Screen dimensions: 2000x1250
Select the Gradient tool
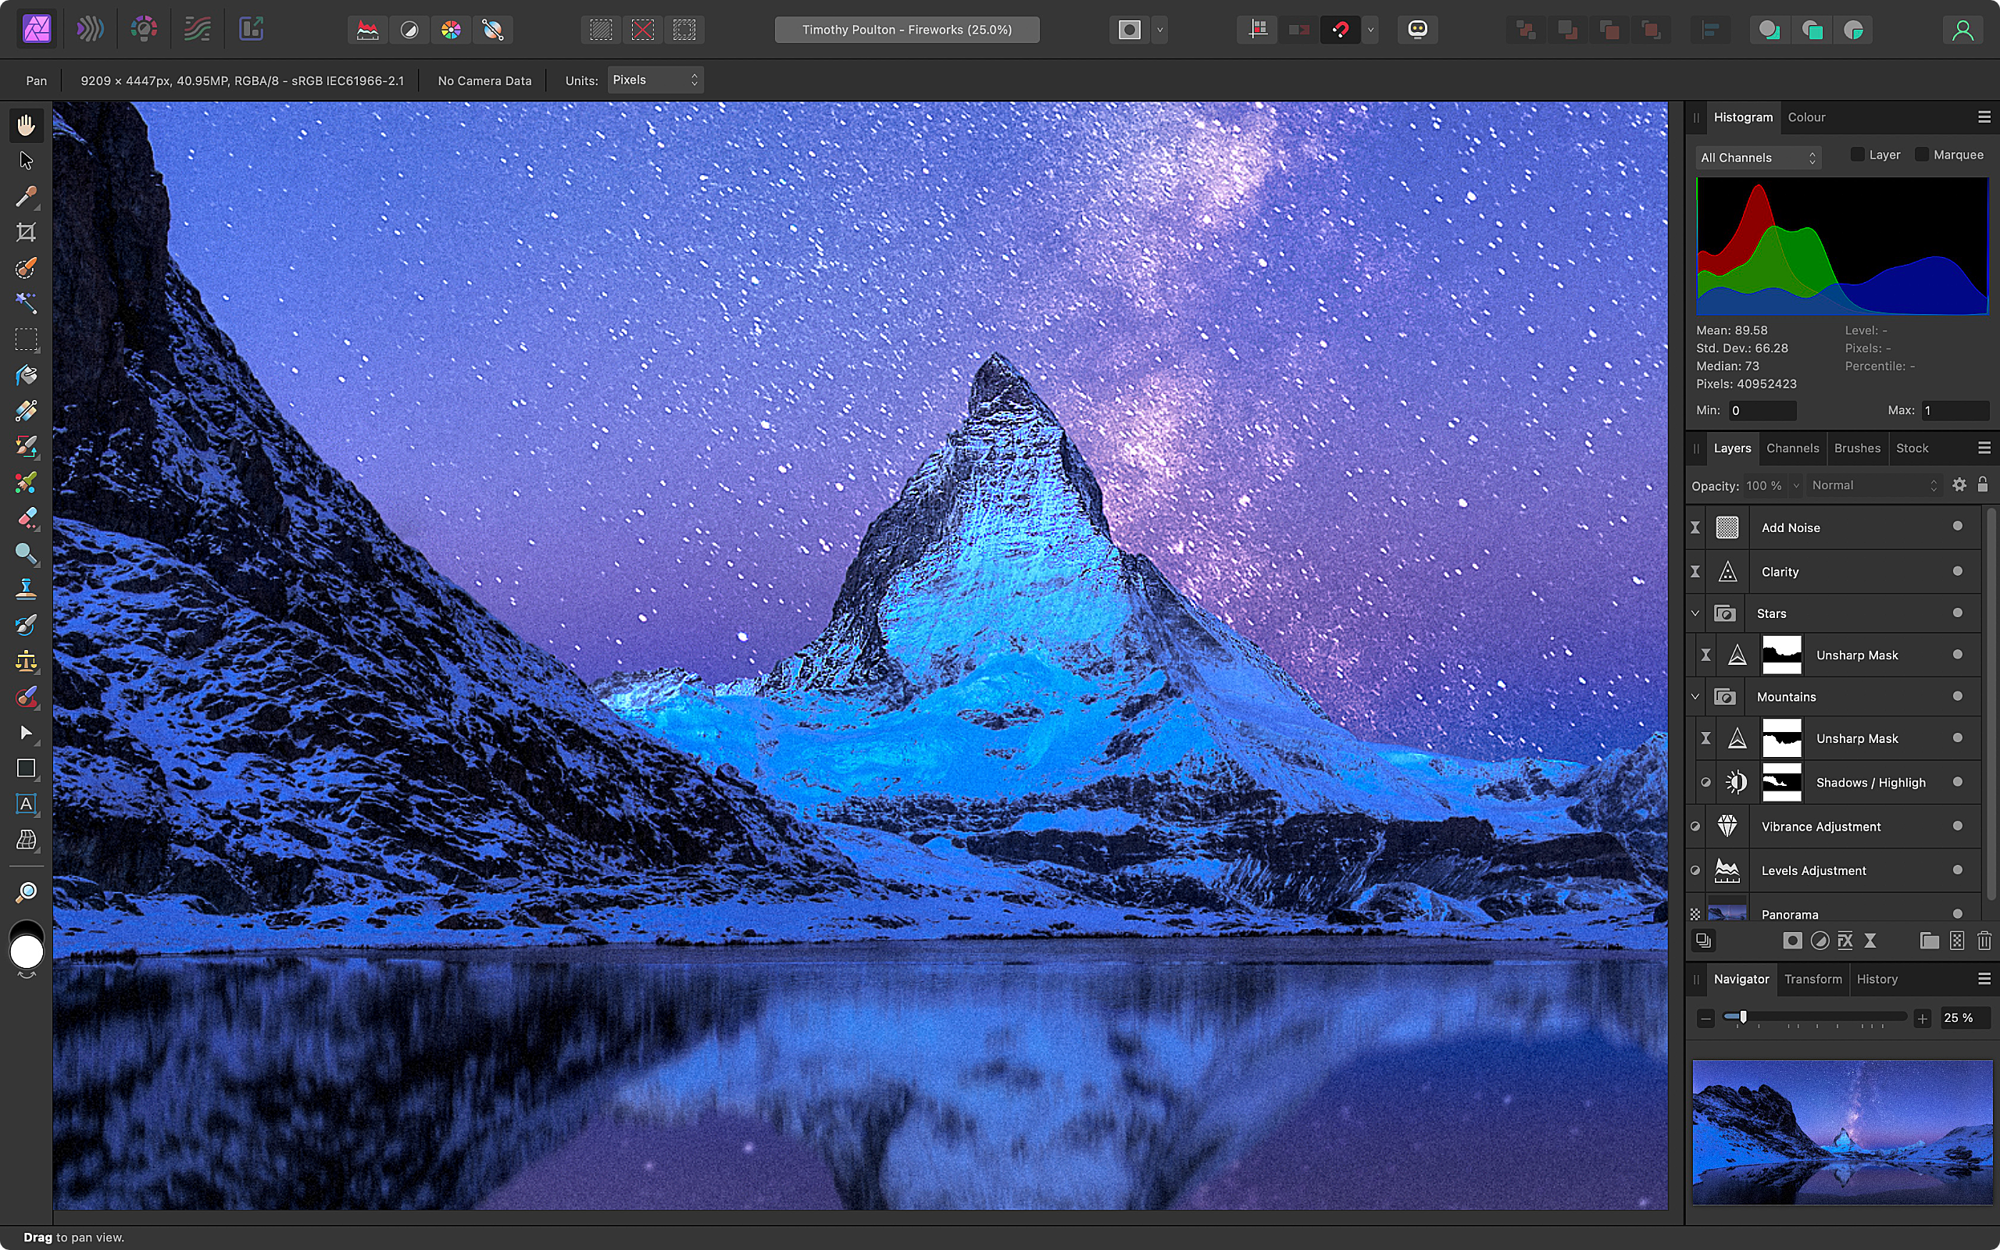coord(26,410)
